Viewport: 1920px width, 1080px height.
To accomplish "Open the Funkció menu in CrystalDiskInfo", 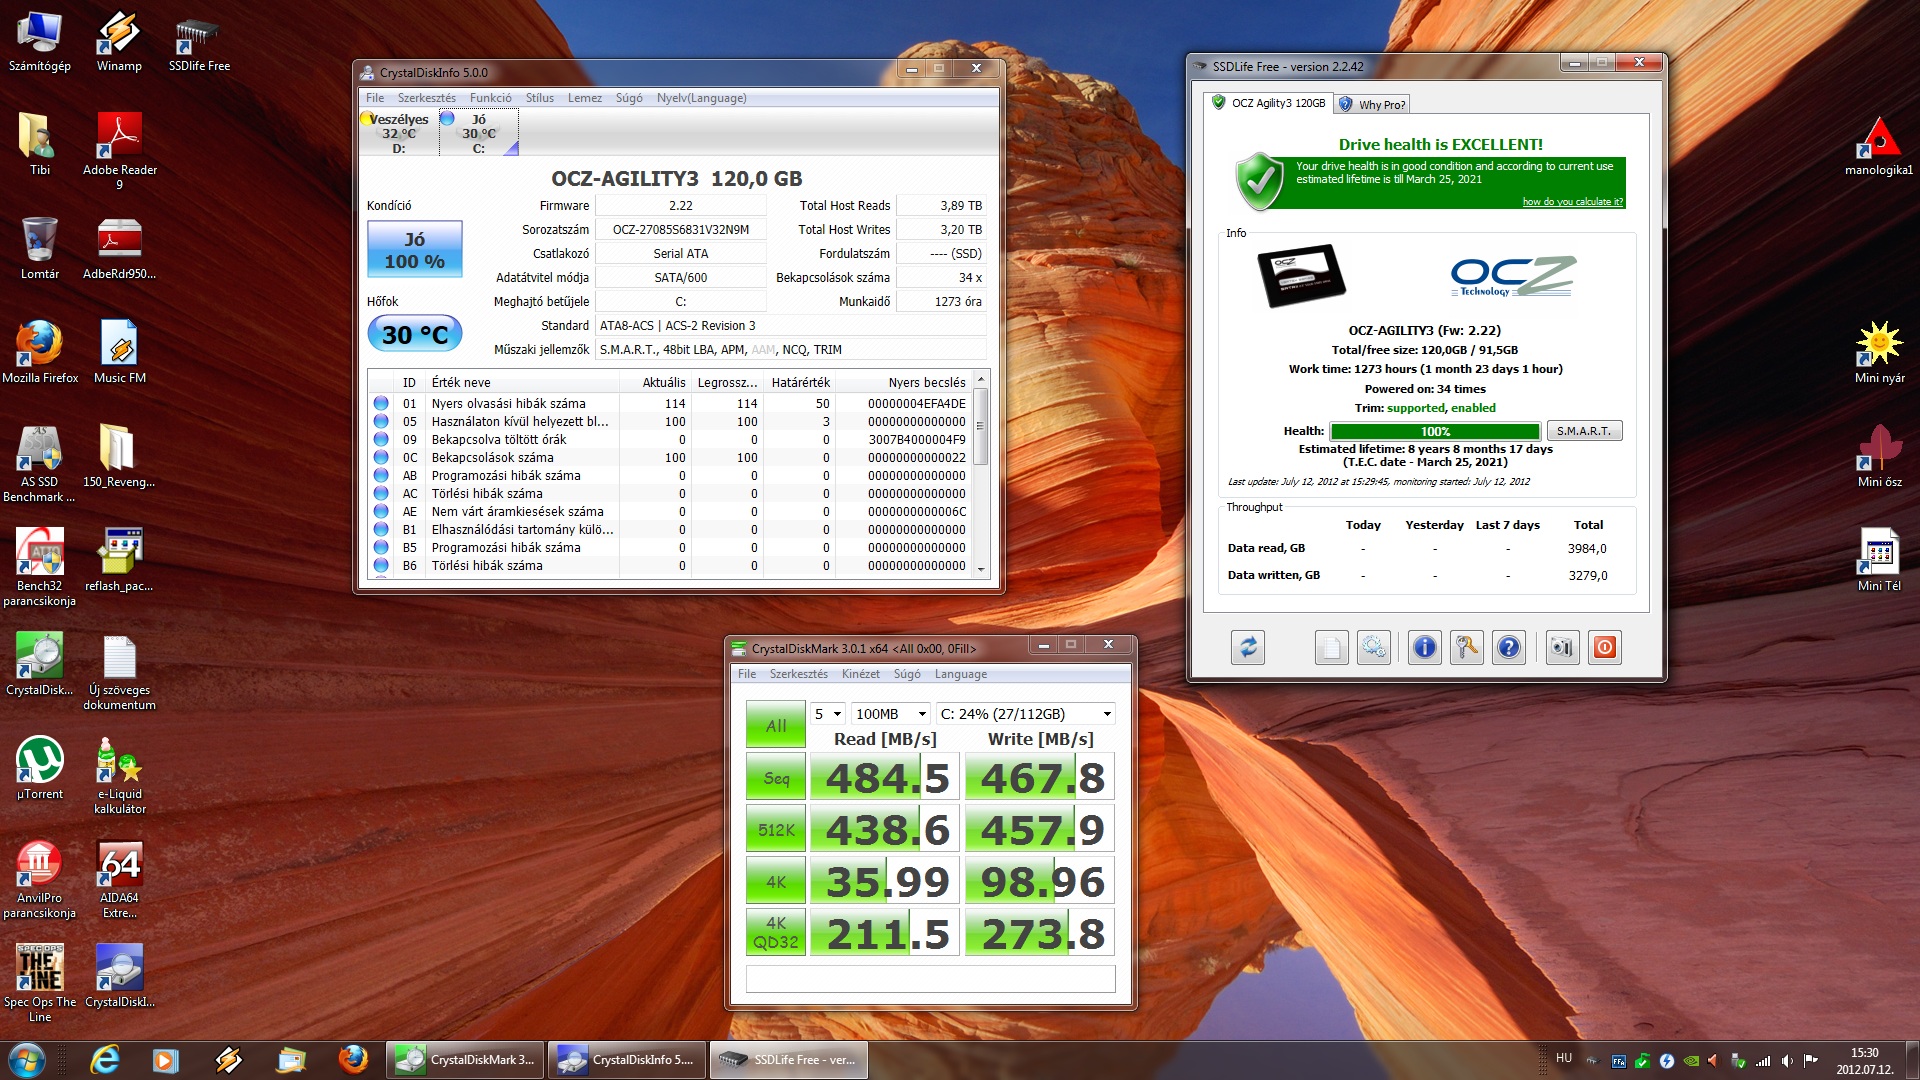I will 490,98.
